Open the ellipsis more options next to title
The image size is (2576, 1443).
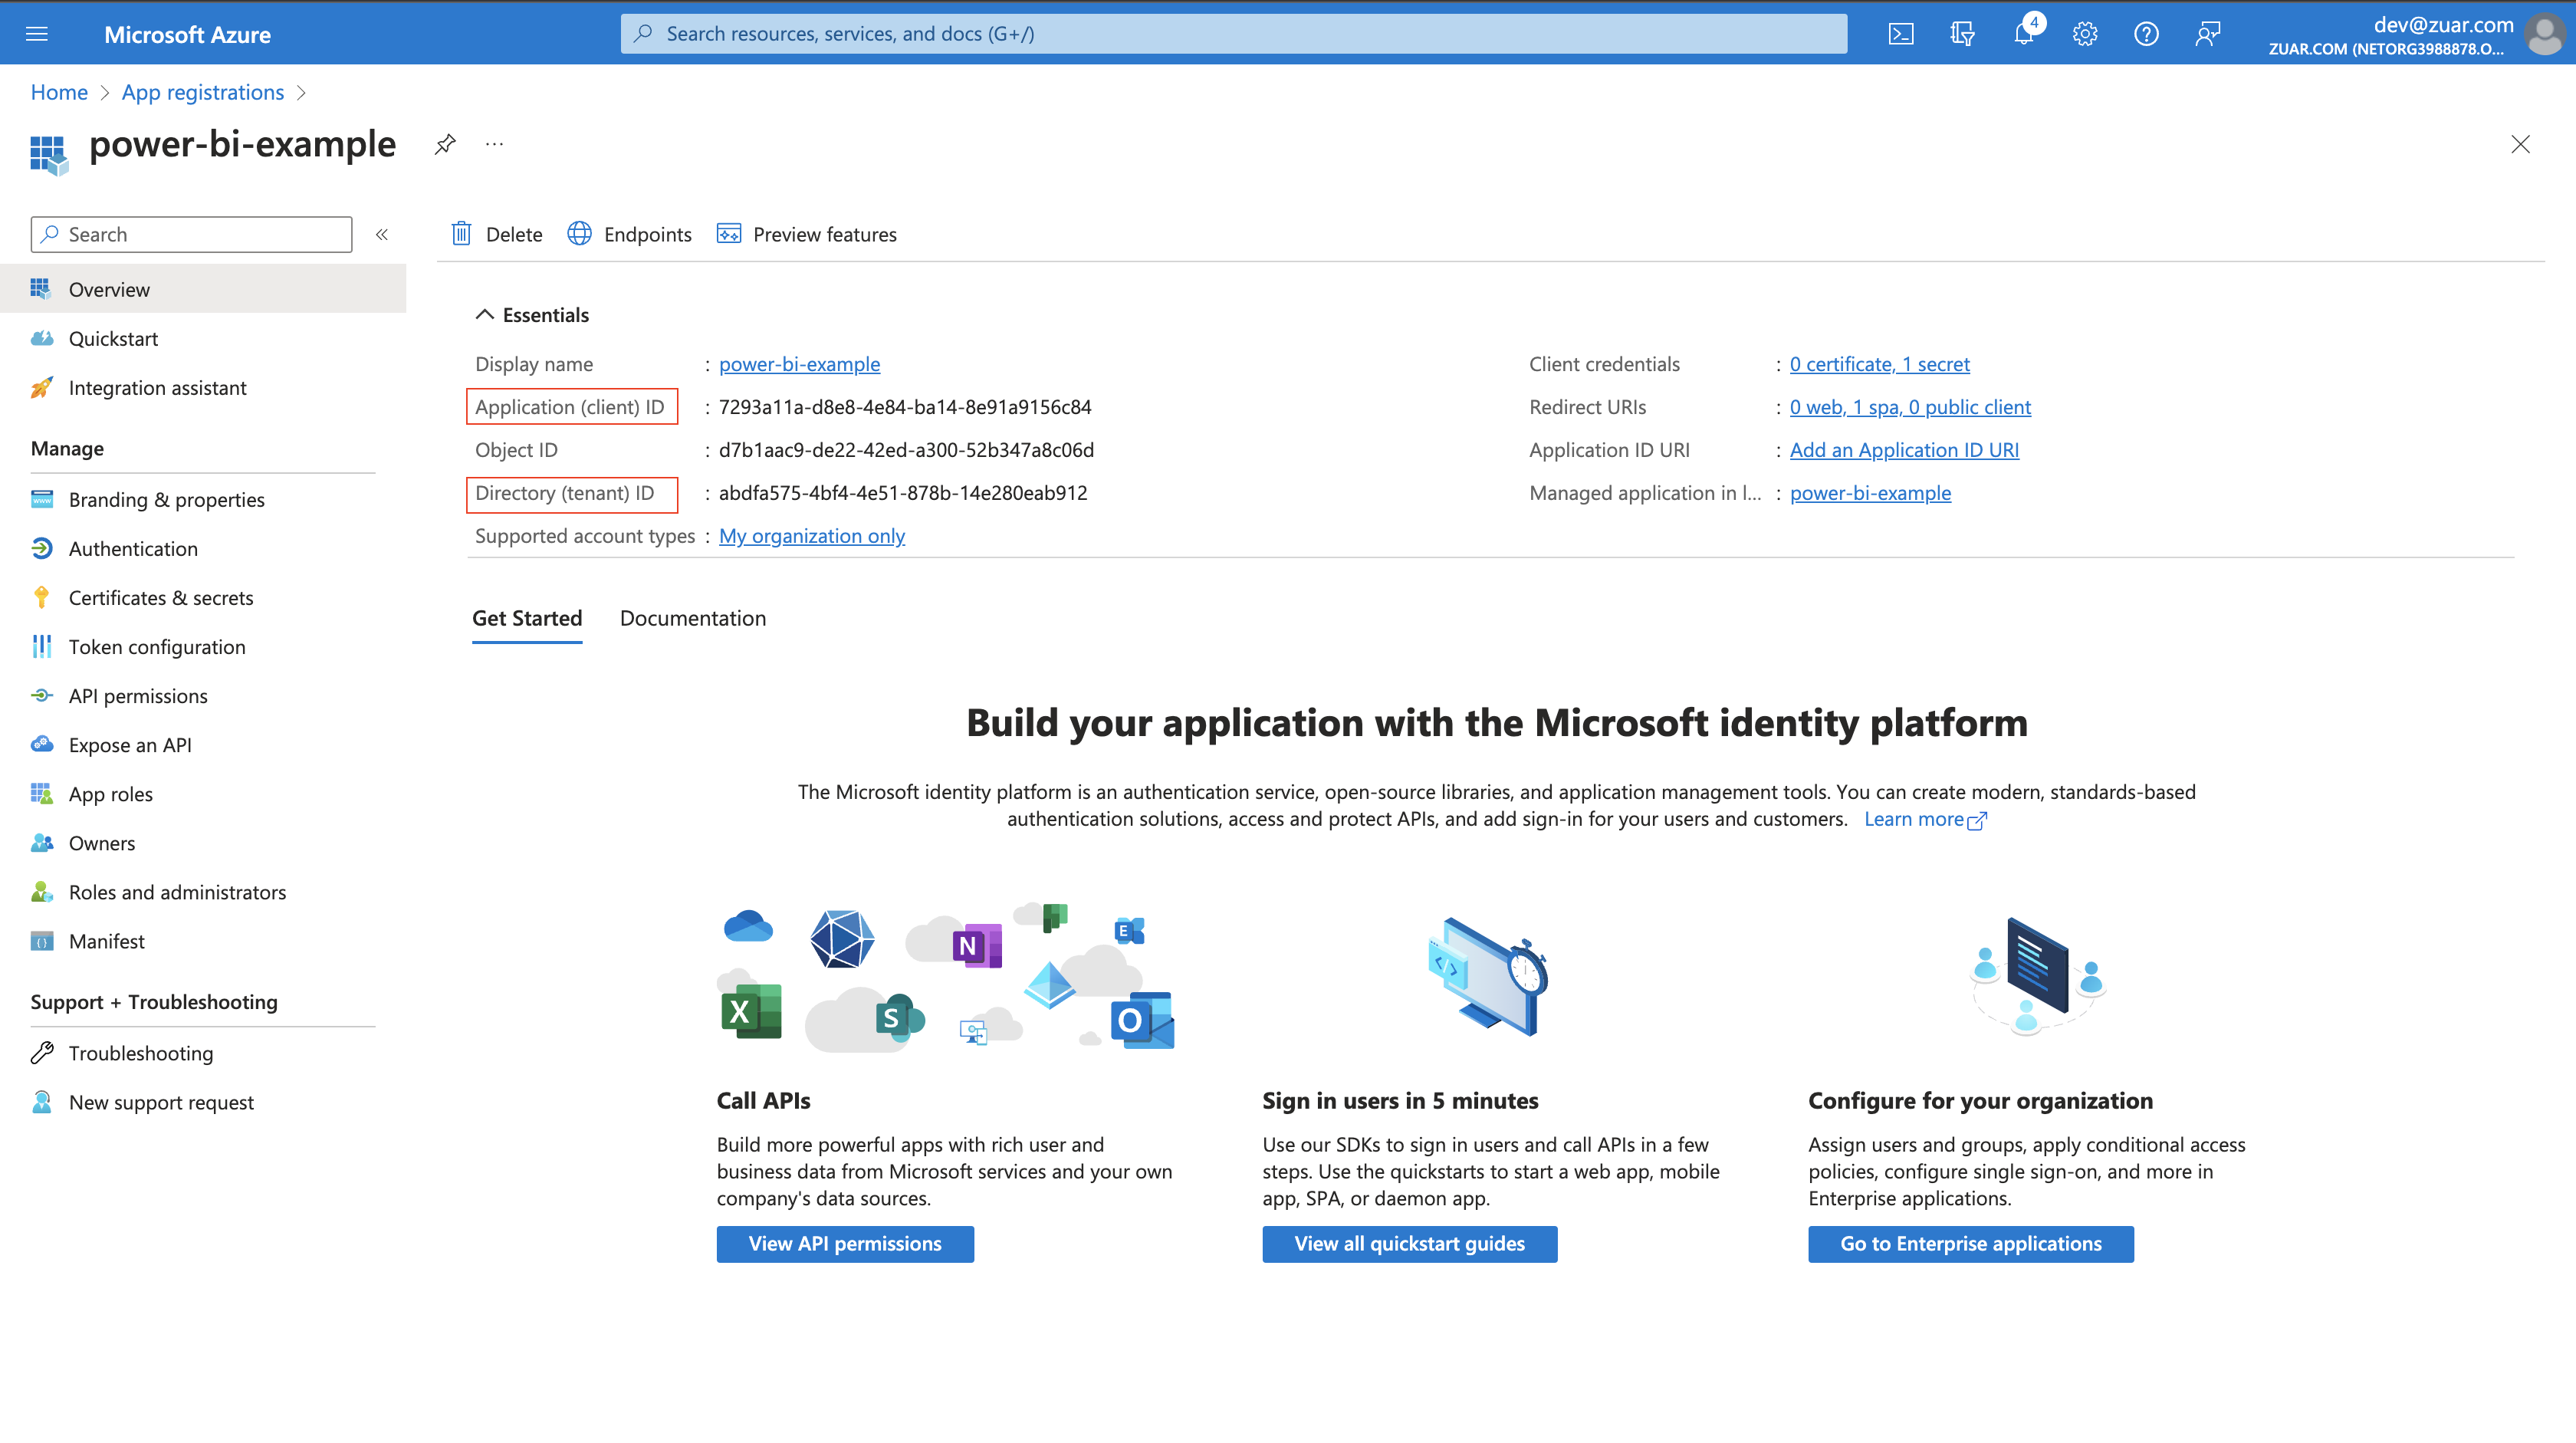494,144
